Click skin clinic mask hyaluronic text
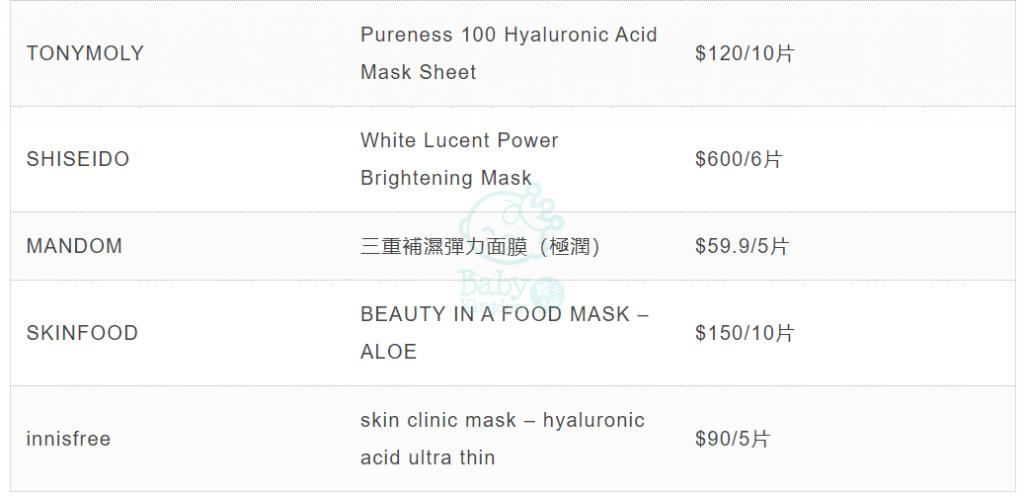 coord(502,420)
